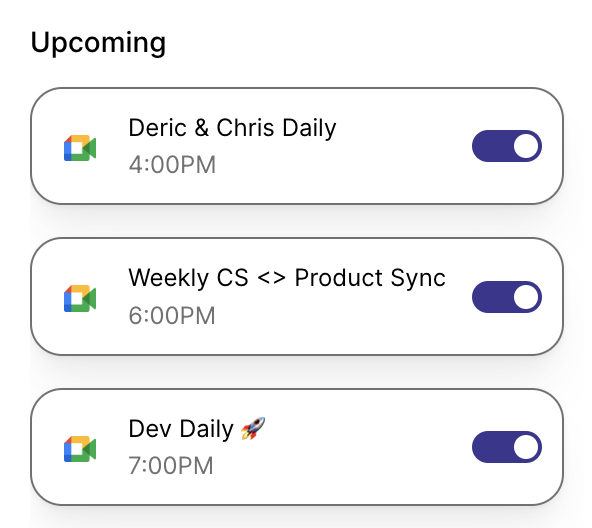Open the Deric & Chris Daily meeting title
Image resolution: width=592 pixels, height=528 pixels.
pos(232,128)
